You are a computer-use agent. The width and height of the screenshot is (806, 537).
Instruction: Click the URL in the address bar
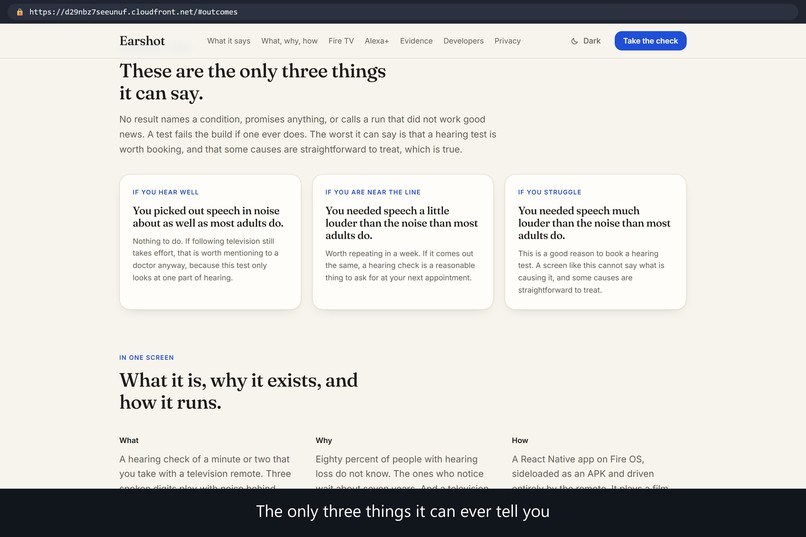(x=133, y=12)
